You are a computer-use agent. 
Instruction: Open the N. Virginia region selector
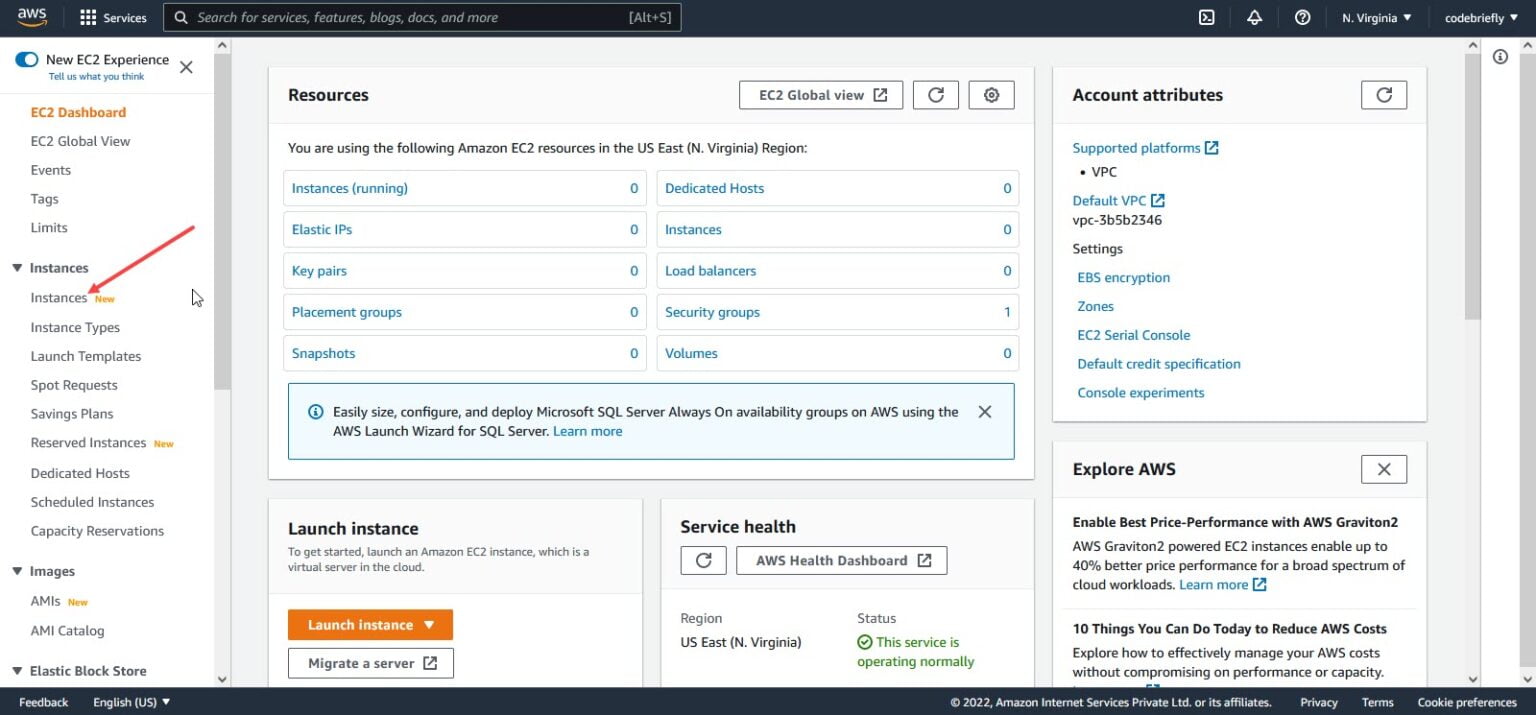click(x=1376, y=17)
